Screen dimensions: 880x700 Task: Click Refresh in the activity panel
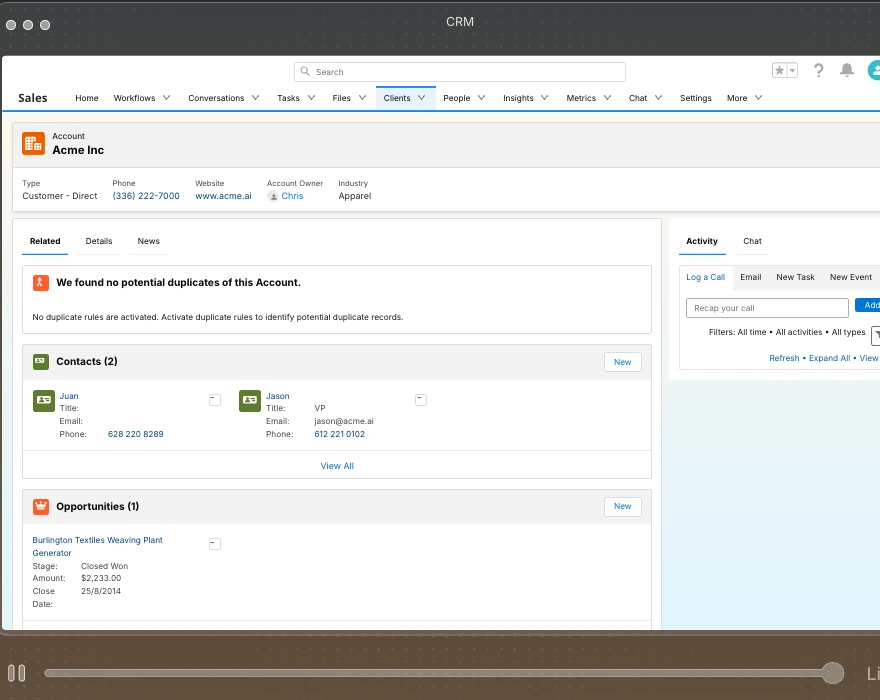coord(784,358)
